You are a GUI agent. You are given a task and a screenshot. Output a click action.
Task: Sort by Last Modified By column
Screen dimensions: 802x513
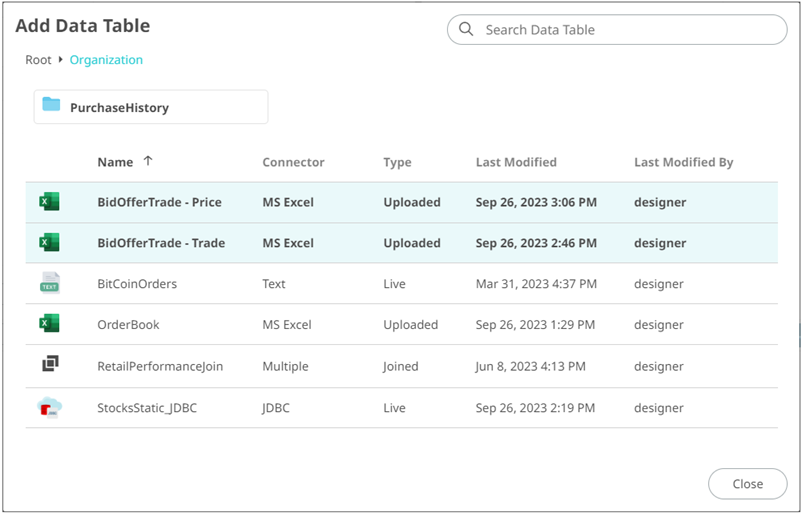(x=683, y=162)
